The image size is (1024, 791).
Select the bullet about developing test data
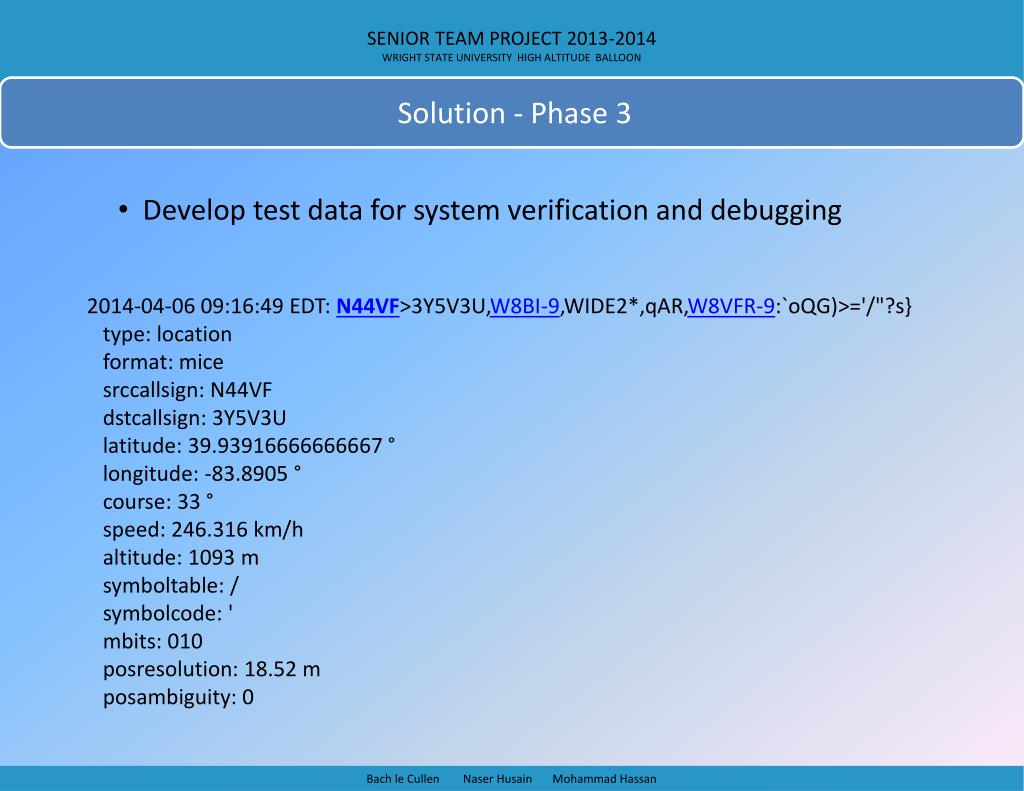[492, 211]
